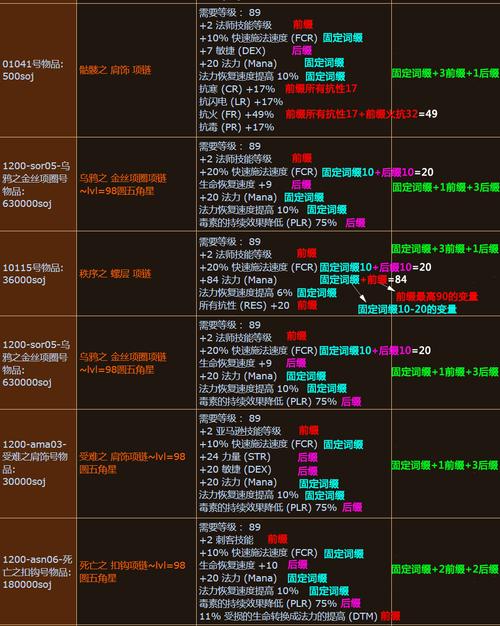Click the line "抗闪电 (LR) +17%"
Screen dimensions: 500x626
coord(241,102)
